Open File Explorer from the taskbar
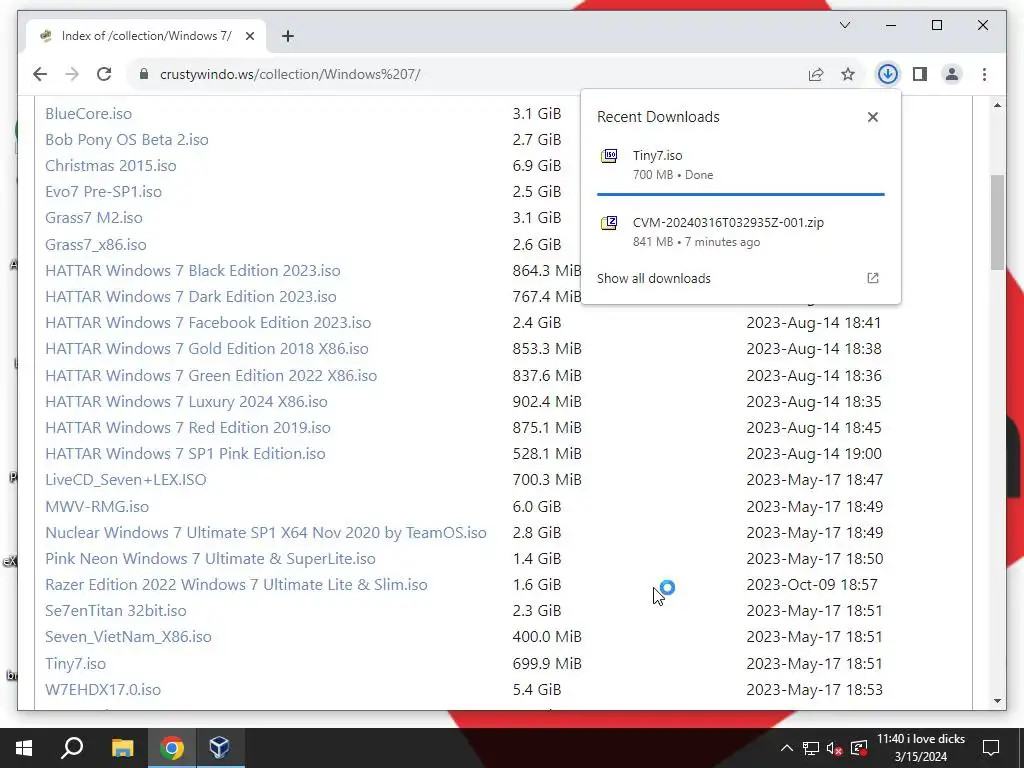The image size is (1024, 768). (122, 748)
